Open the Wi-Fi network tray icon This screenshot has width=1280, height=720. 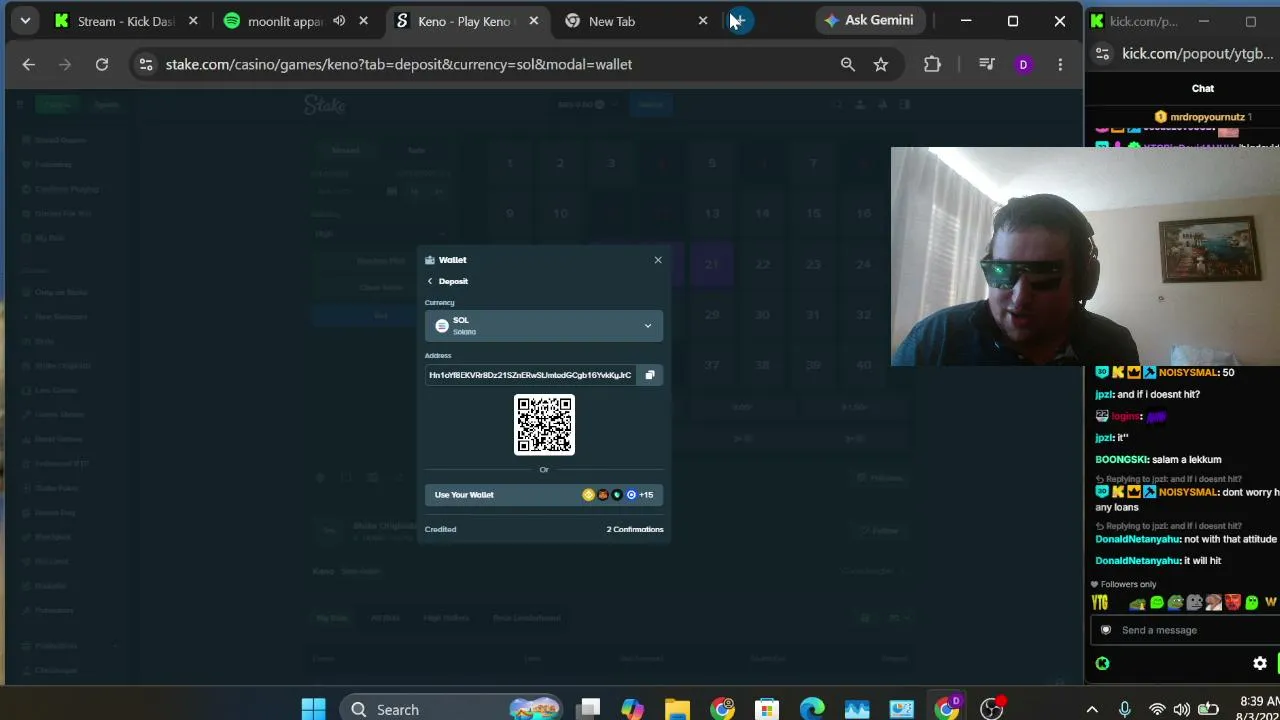pos(1157,709)
